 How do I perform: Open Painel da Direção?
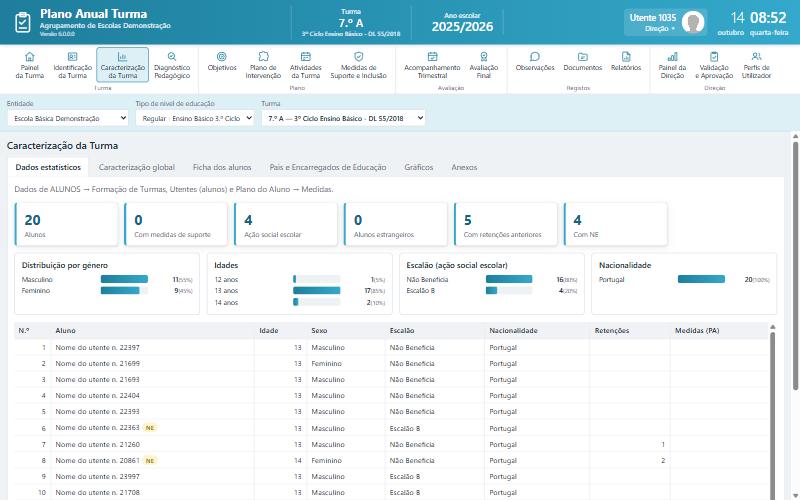pyautogui.click(x=672, y=65)
